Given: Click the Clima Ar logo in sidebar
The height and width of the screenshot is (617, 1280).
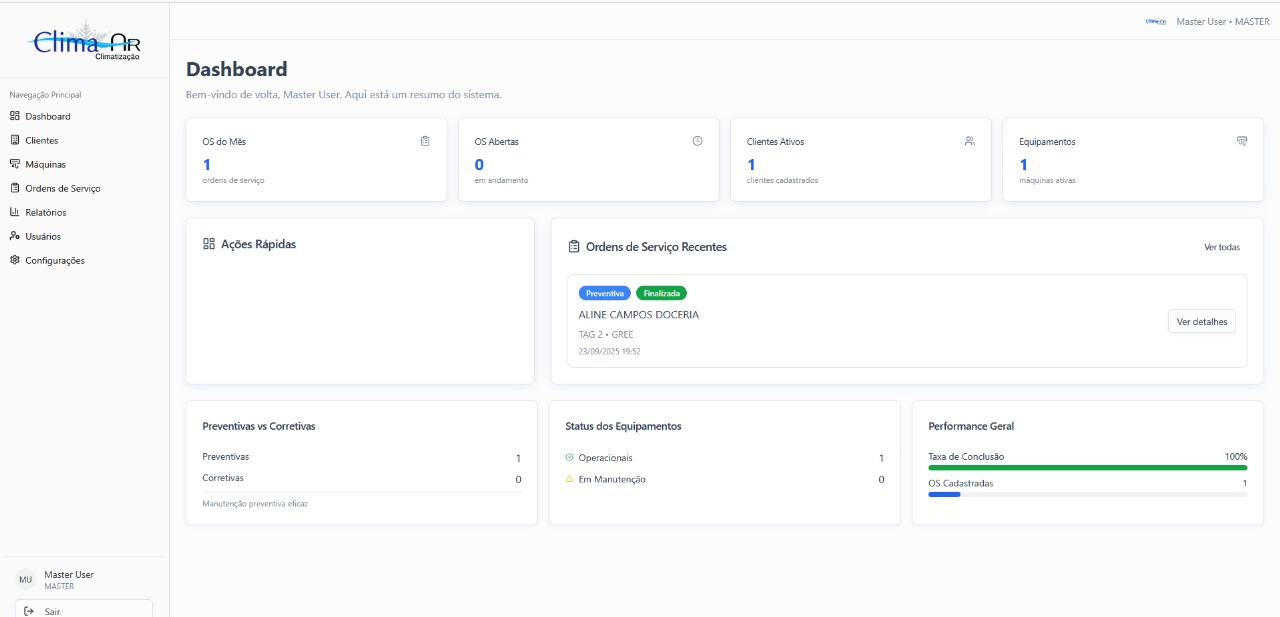Looking at the screenshot, I should (85, 42).
